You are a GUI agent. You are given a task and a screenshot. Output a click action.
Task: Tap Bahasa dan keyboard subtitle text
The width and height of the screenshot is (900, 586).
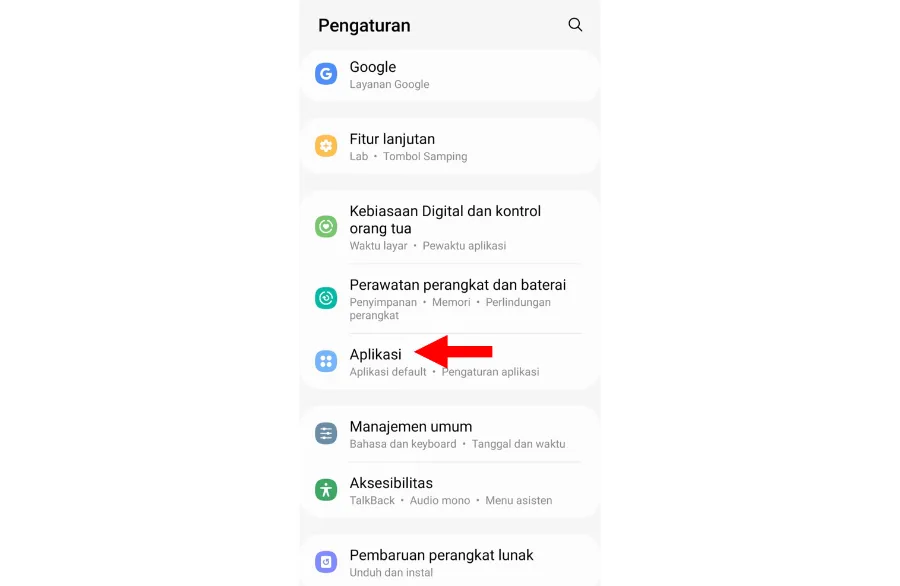click(403, 444)
